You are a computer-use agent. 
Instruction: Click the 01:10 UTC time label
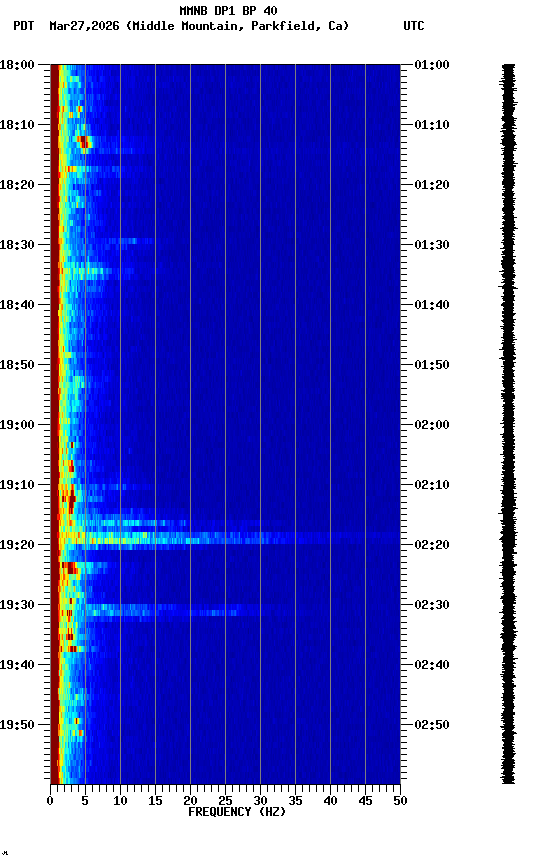tap(432, 125)
